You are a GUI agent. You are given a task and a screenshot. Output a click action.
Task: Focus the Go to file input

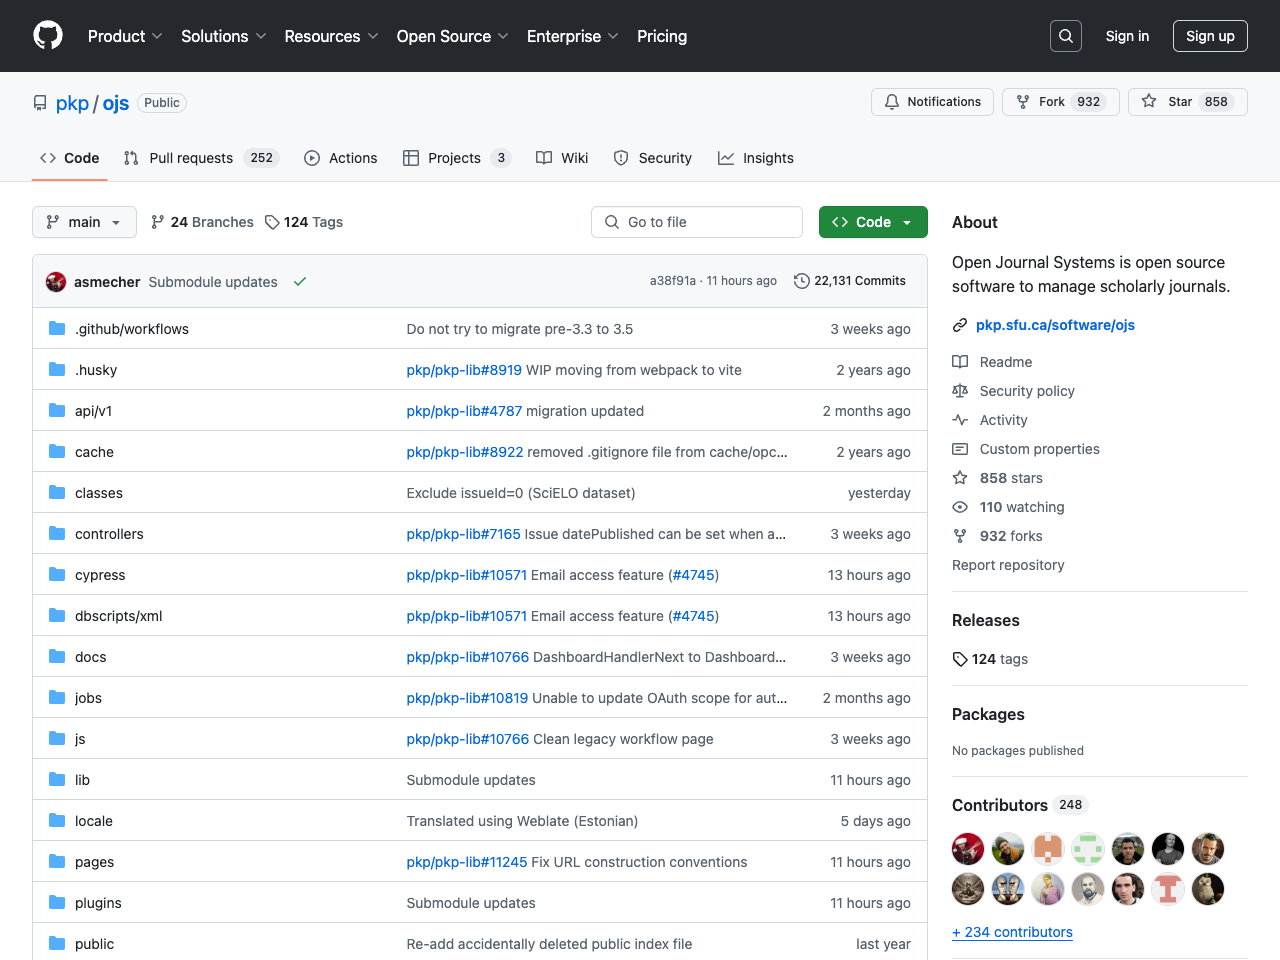coord(697,222)
